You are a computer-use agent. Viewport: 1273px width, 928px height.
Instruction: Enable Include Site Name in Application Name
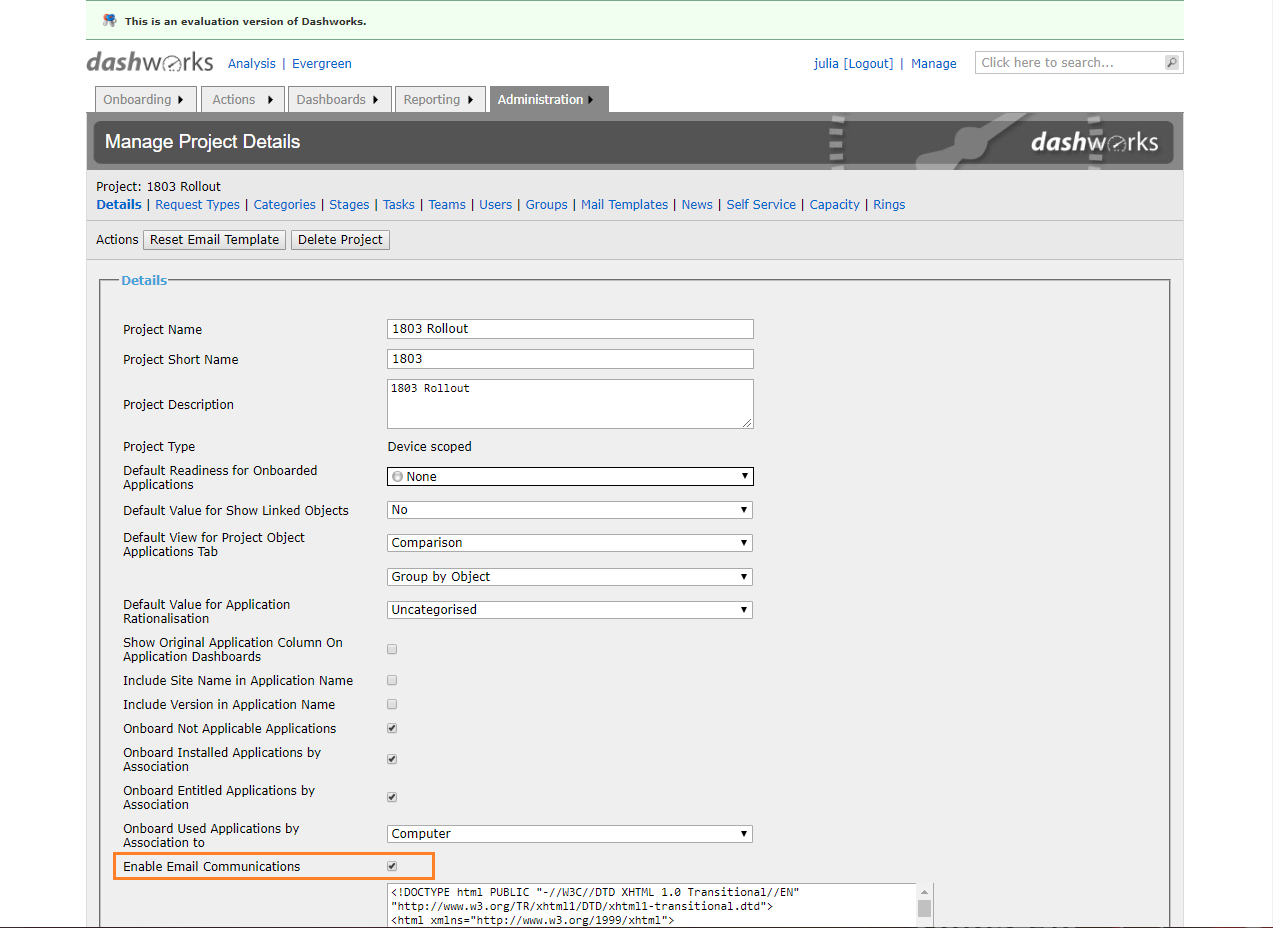[x=392, y=680]
